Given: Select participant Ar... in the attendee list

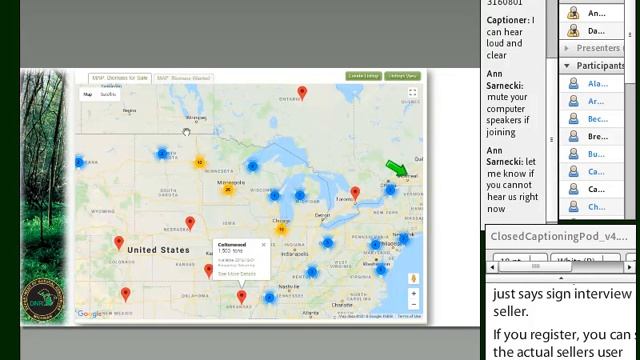Looking at the screenshot, I should pos(591,101).
